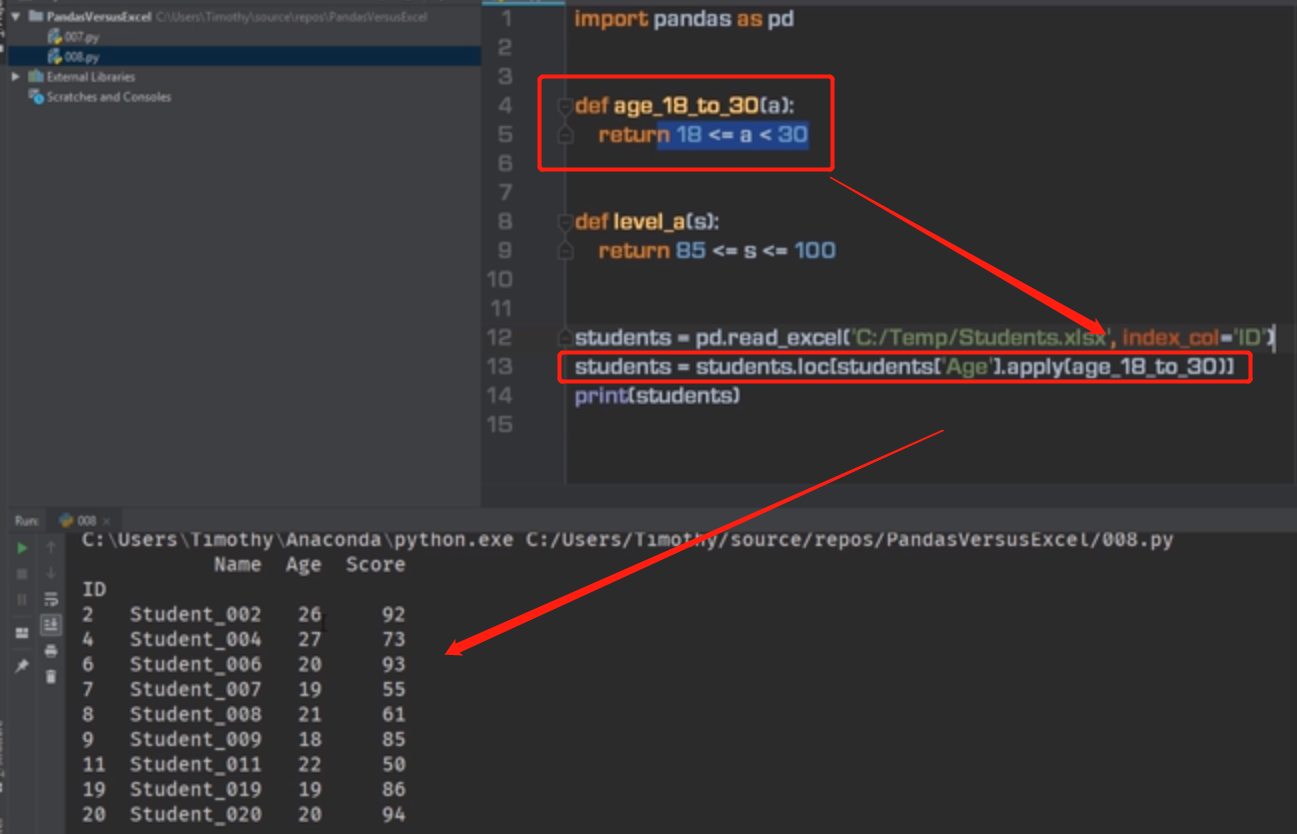The width and height of the screenshot is (1297, 834).
Task: Click the Up the stack trace arrow
Action: pyautogui.click(x=51, y=548)
